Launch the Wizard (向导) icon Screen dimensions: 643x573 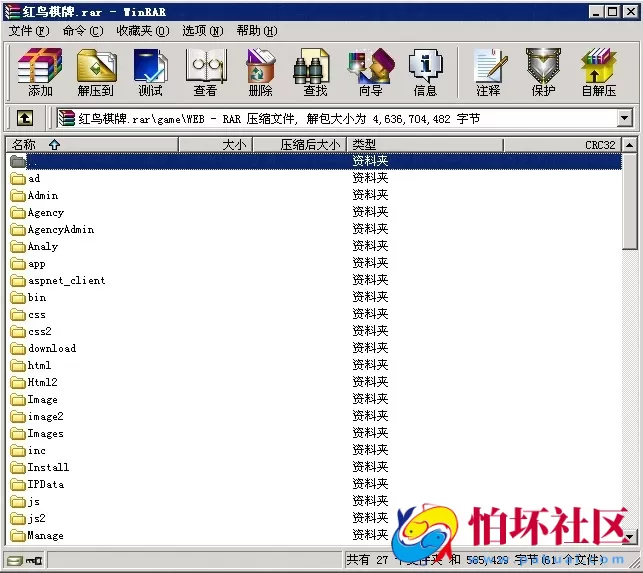371,73
